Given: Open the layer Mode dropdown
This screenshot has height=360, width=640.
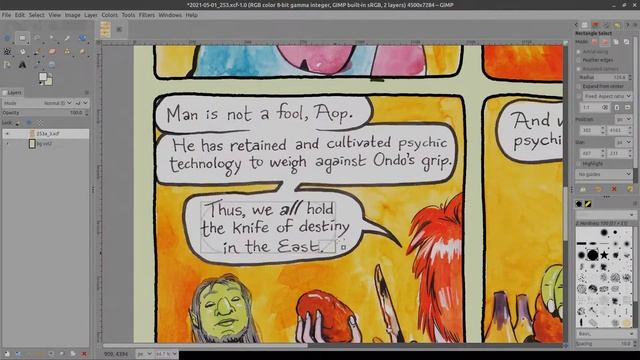Looking at the screenshot, I should 57,103.
